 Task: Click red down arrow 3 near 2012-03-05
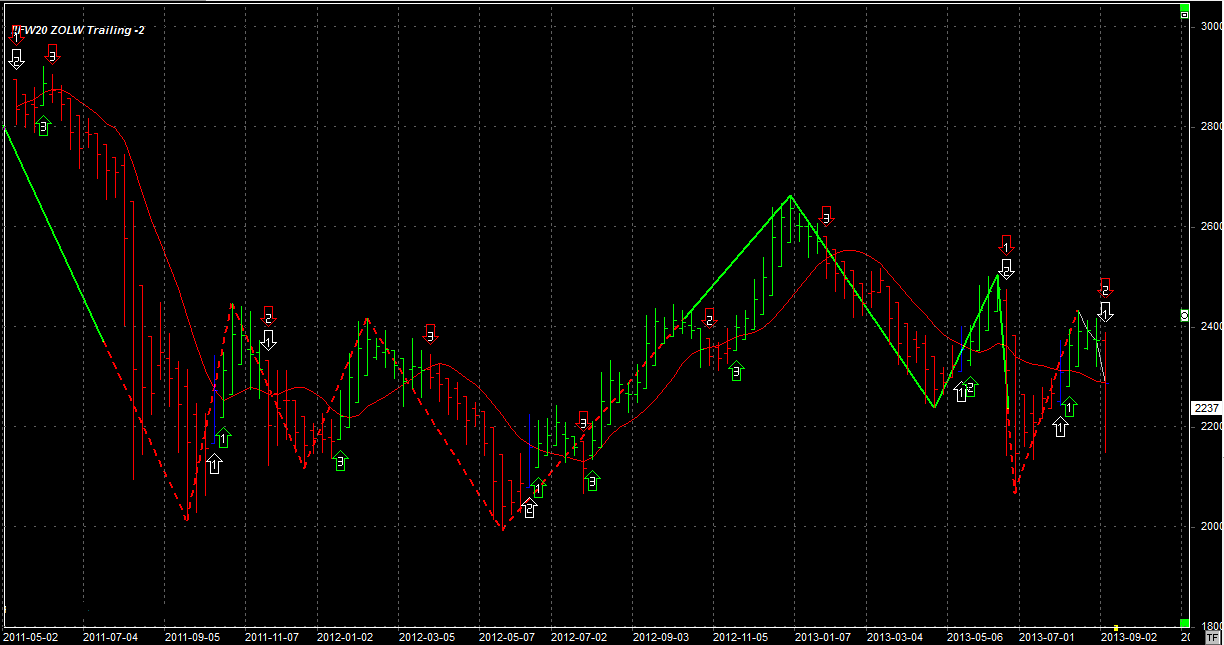(430, 334)
